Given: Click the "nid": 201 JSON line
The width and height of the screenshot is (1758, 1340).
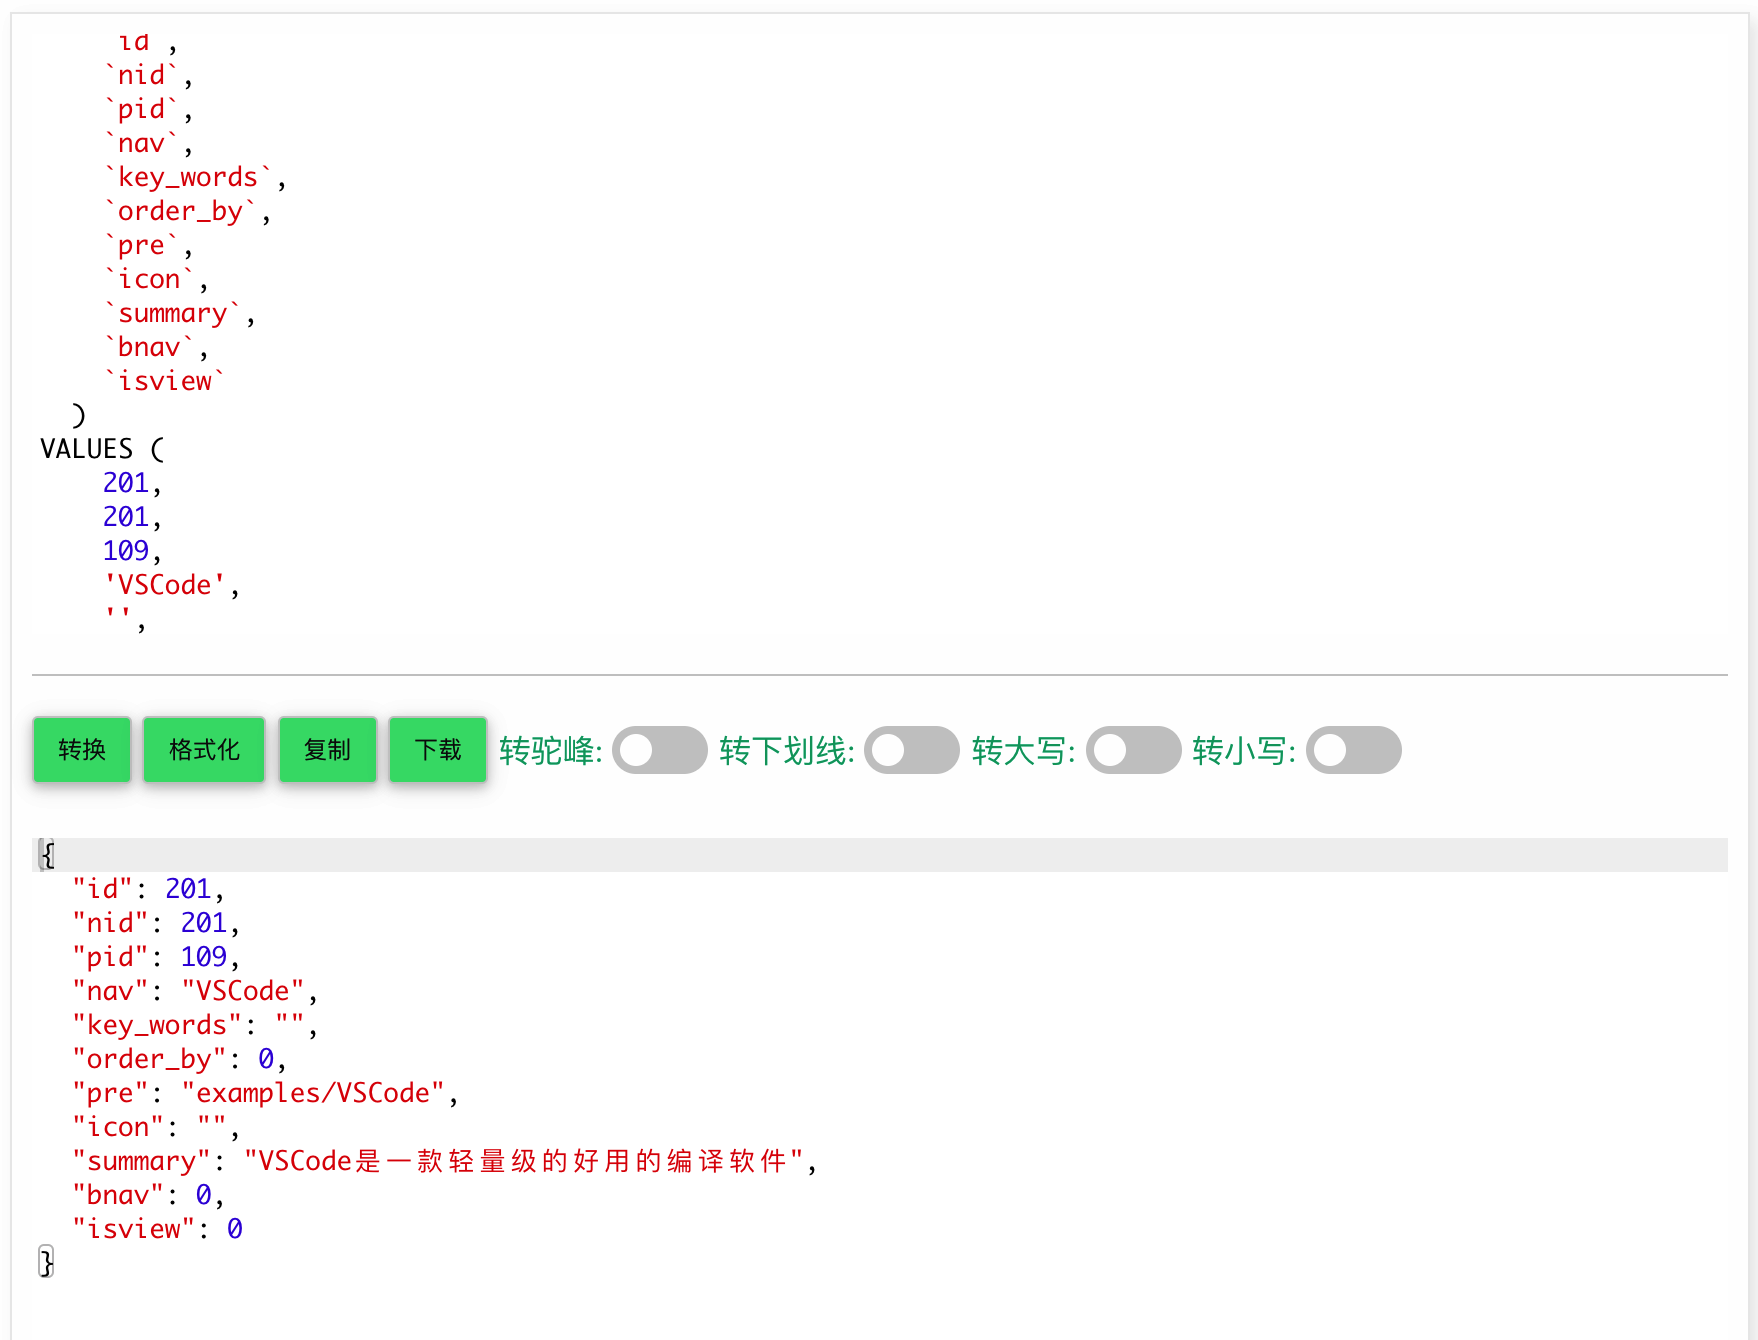Looking at the screenshot, I should click(x=156, y=923).
